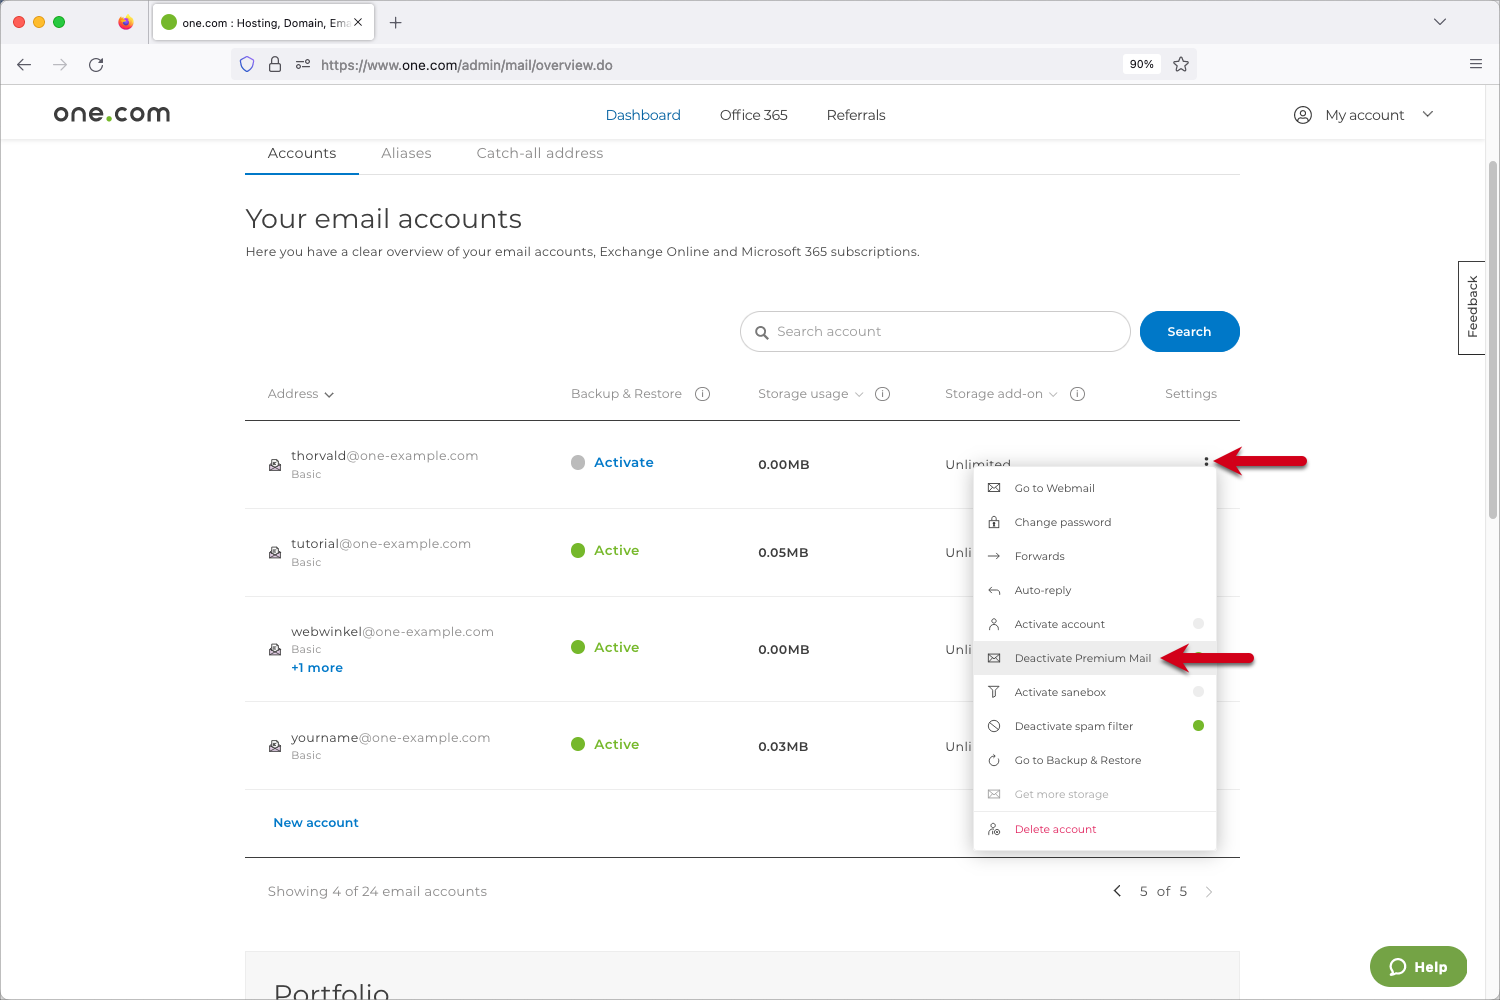Select Deactivate Premium Mail menu item
The width and height of the screenshot is (1500, 1000).
pos(1082,658)
